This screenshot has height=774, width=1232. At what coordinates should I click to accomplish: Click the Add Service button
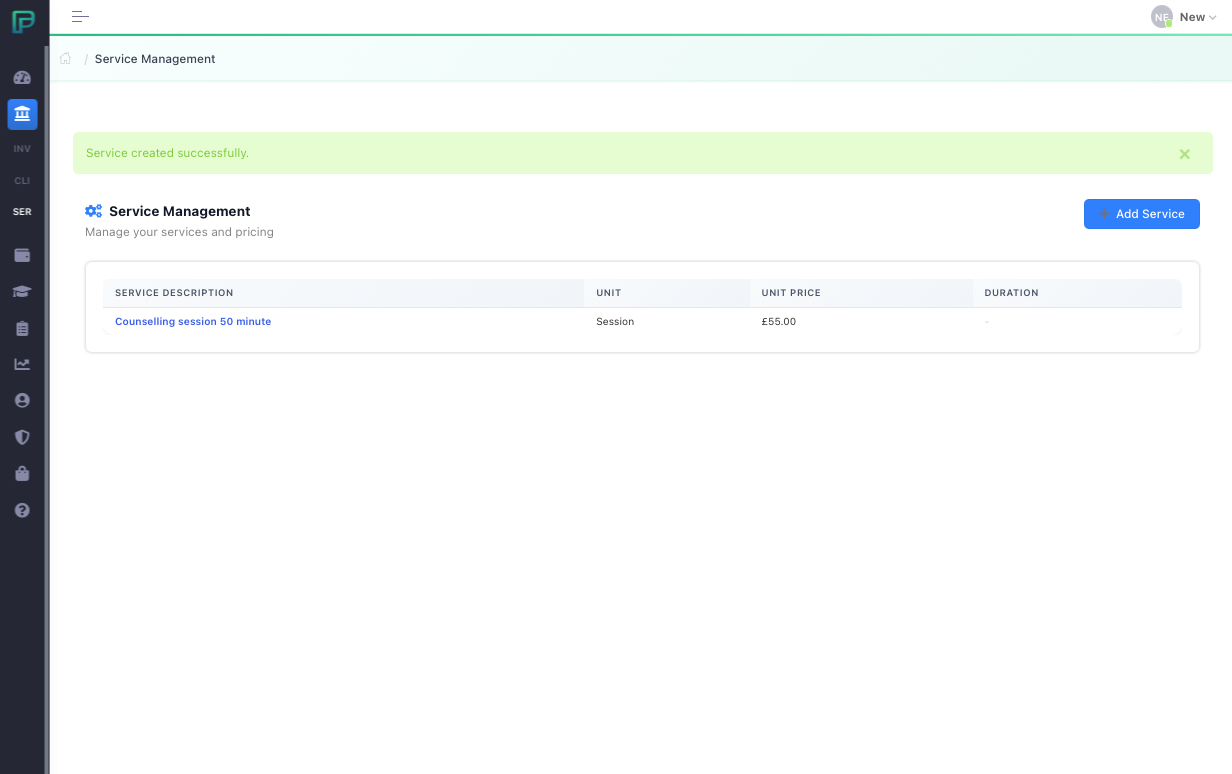point(1141,214)
